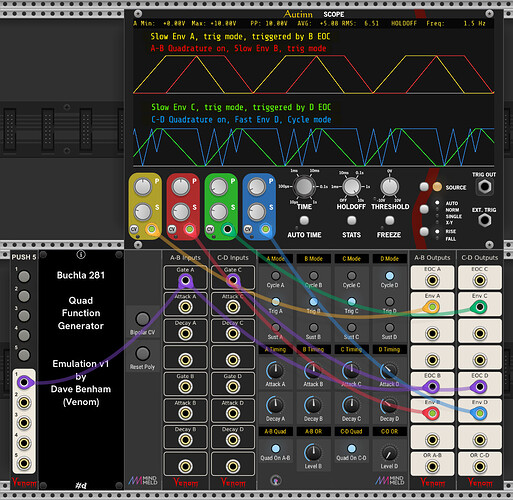This screenshot has height=500, width=513.
Task: Click the Level D knob
Action: point(389,453)
